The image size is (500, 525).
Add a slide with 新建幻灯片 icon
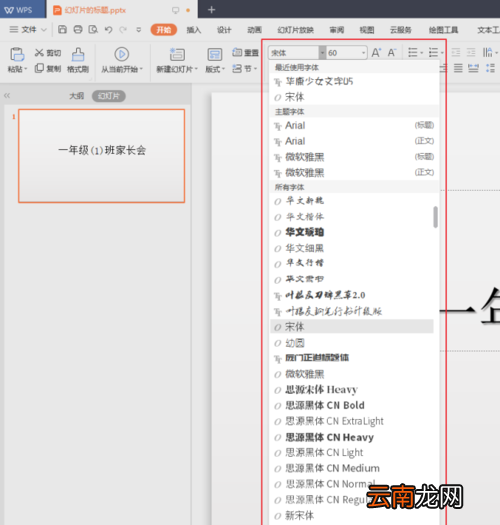[177, 54]
